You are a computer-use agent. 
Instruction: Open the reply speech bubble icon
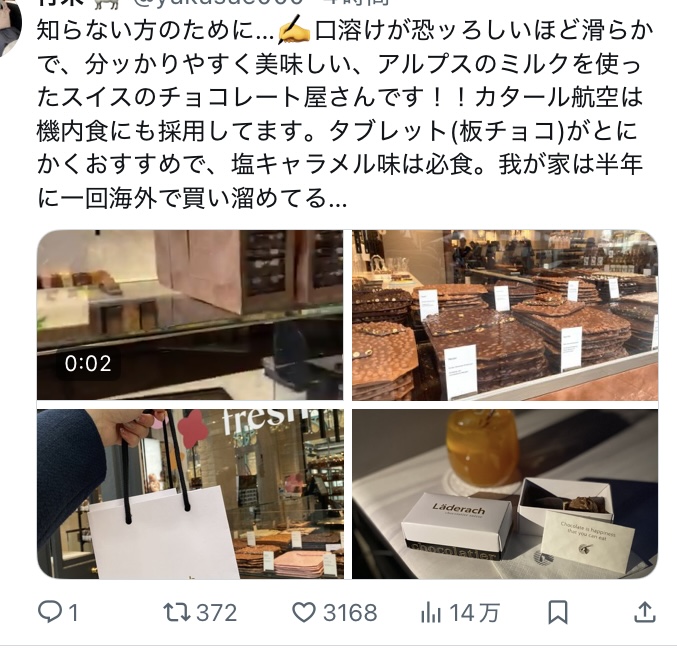(x=50, y=612)
